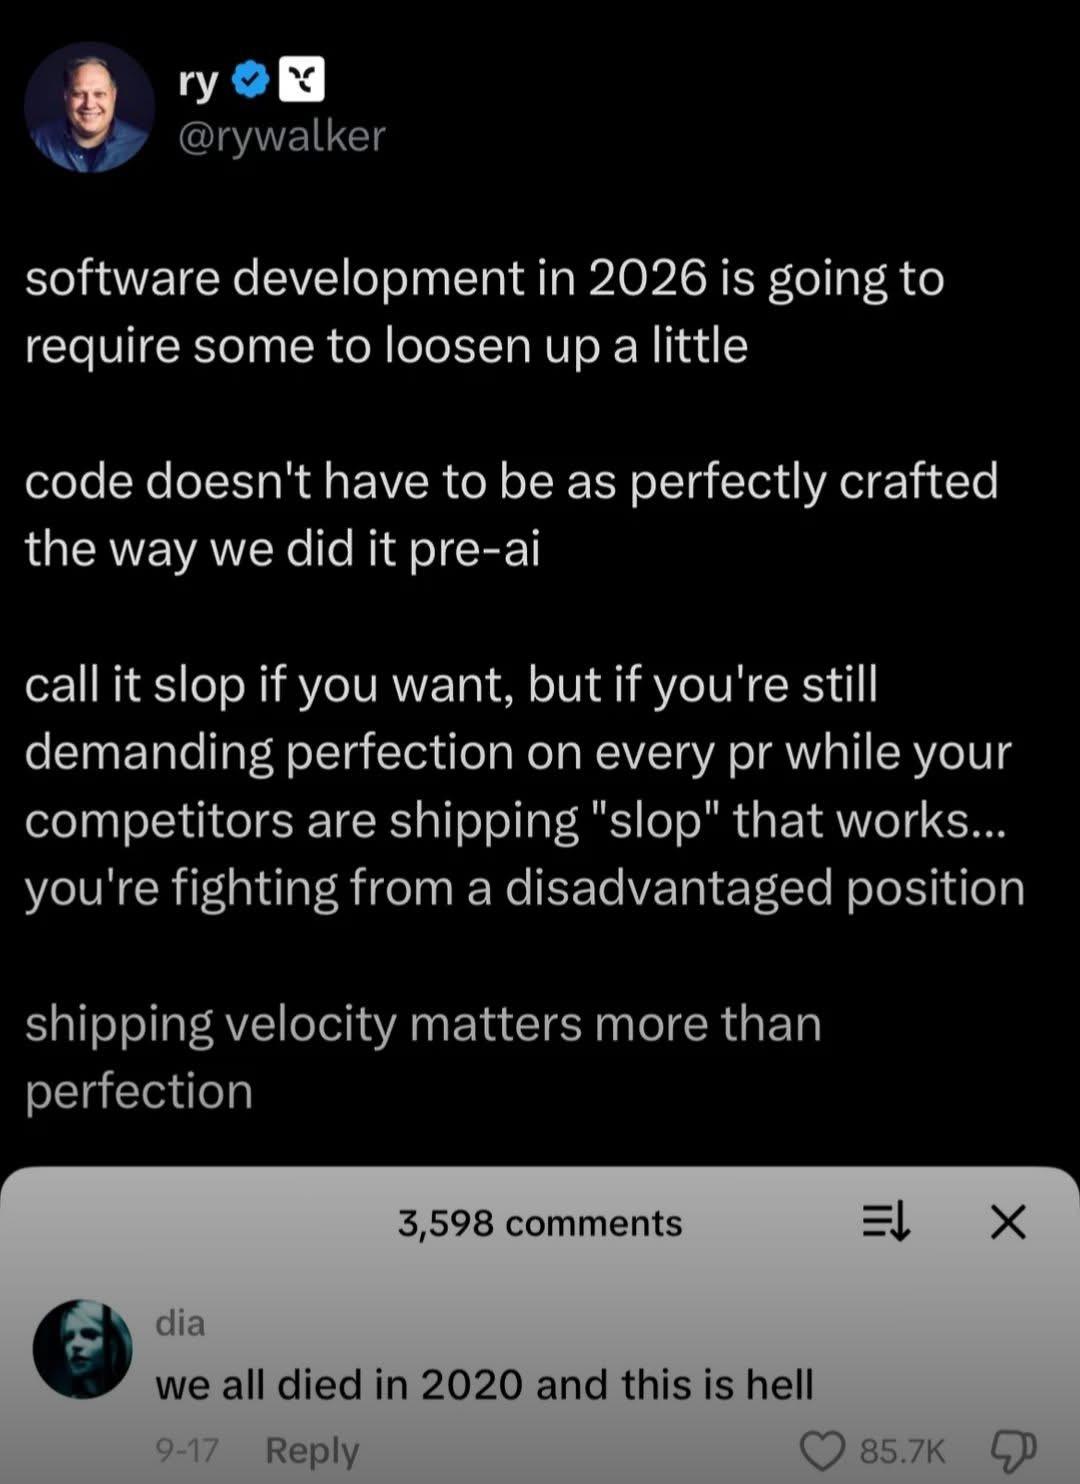Reply to dia's comment

click(x=311, y=1450)
